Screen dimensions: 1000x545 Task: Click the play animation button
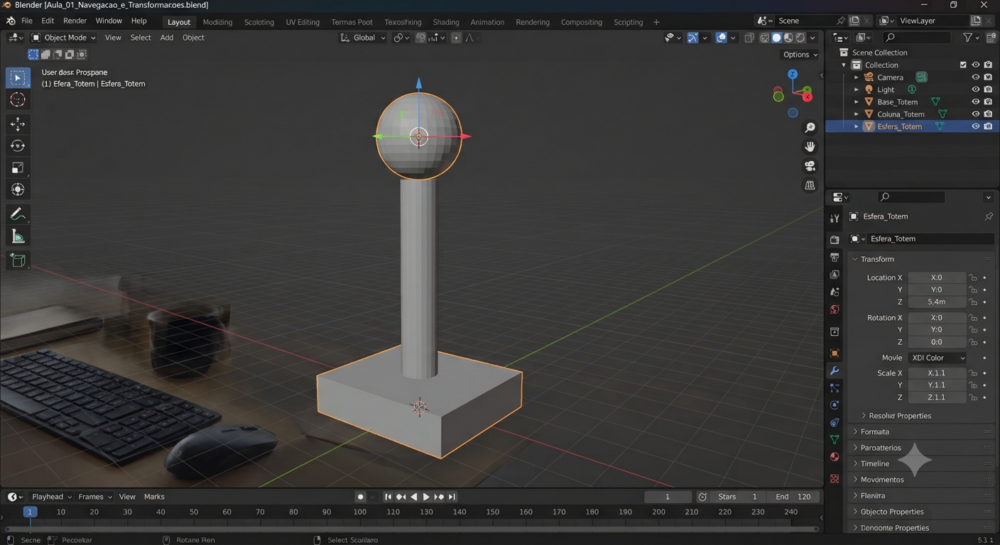pos(426,497)
